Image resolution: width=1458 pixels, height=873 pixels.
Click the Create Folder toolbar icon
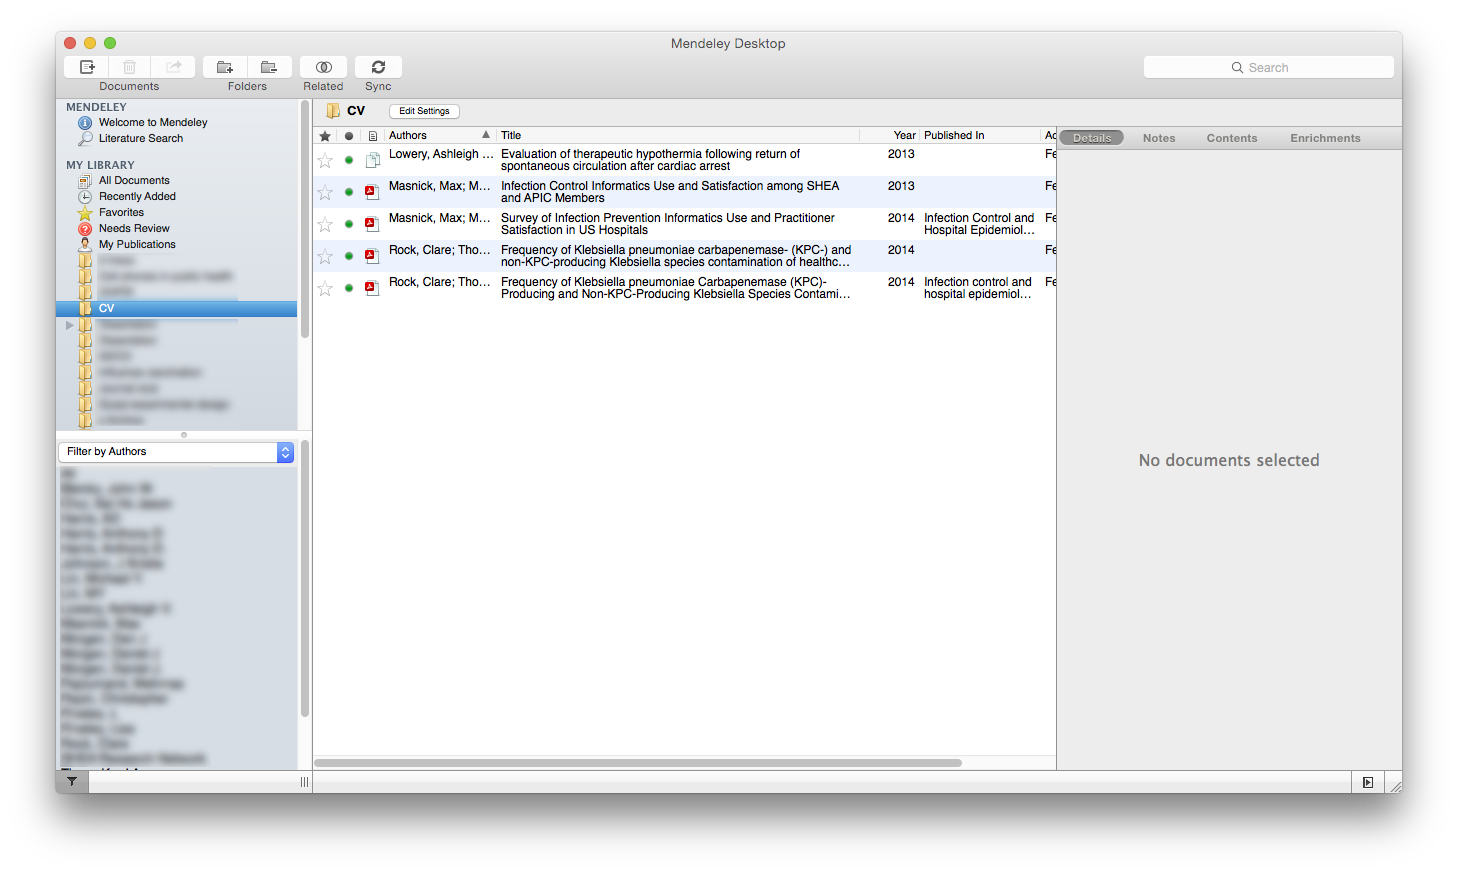225,67
